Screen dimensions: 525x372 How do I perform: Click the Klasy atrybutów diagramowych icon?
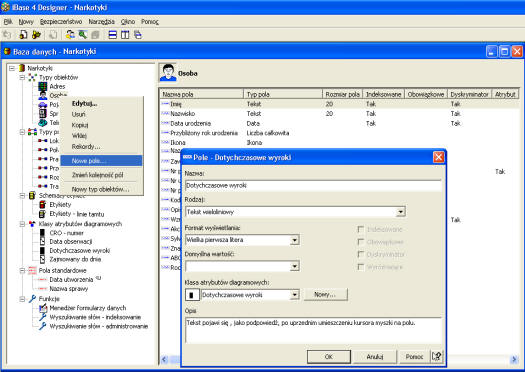point(32,224)
